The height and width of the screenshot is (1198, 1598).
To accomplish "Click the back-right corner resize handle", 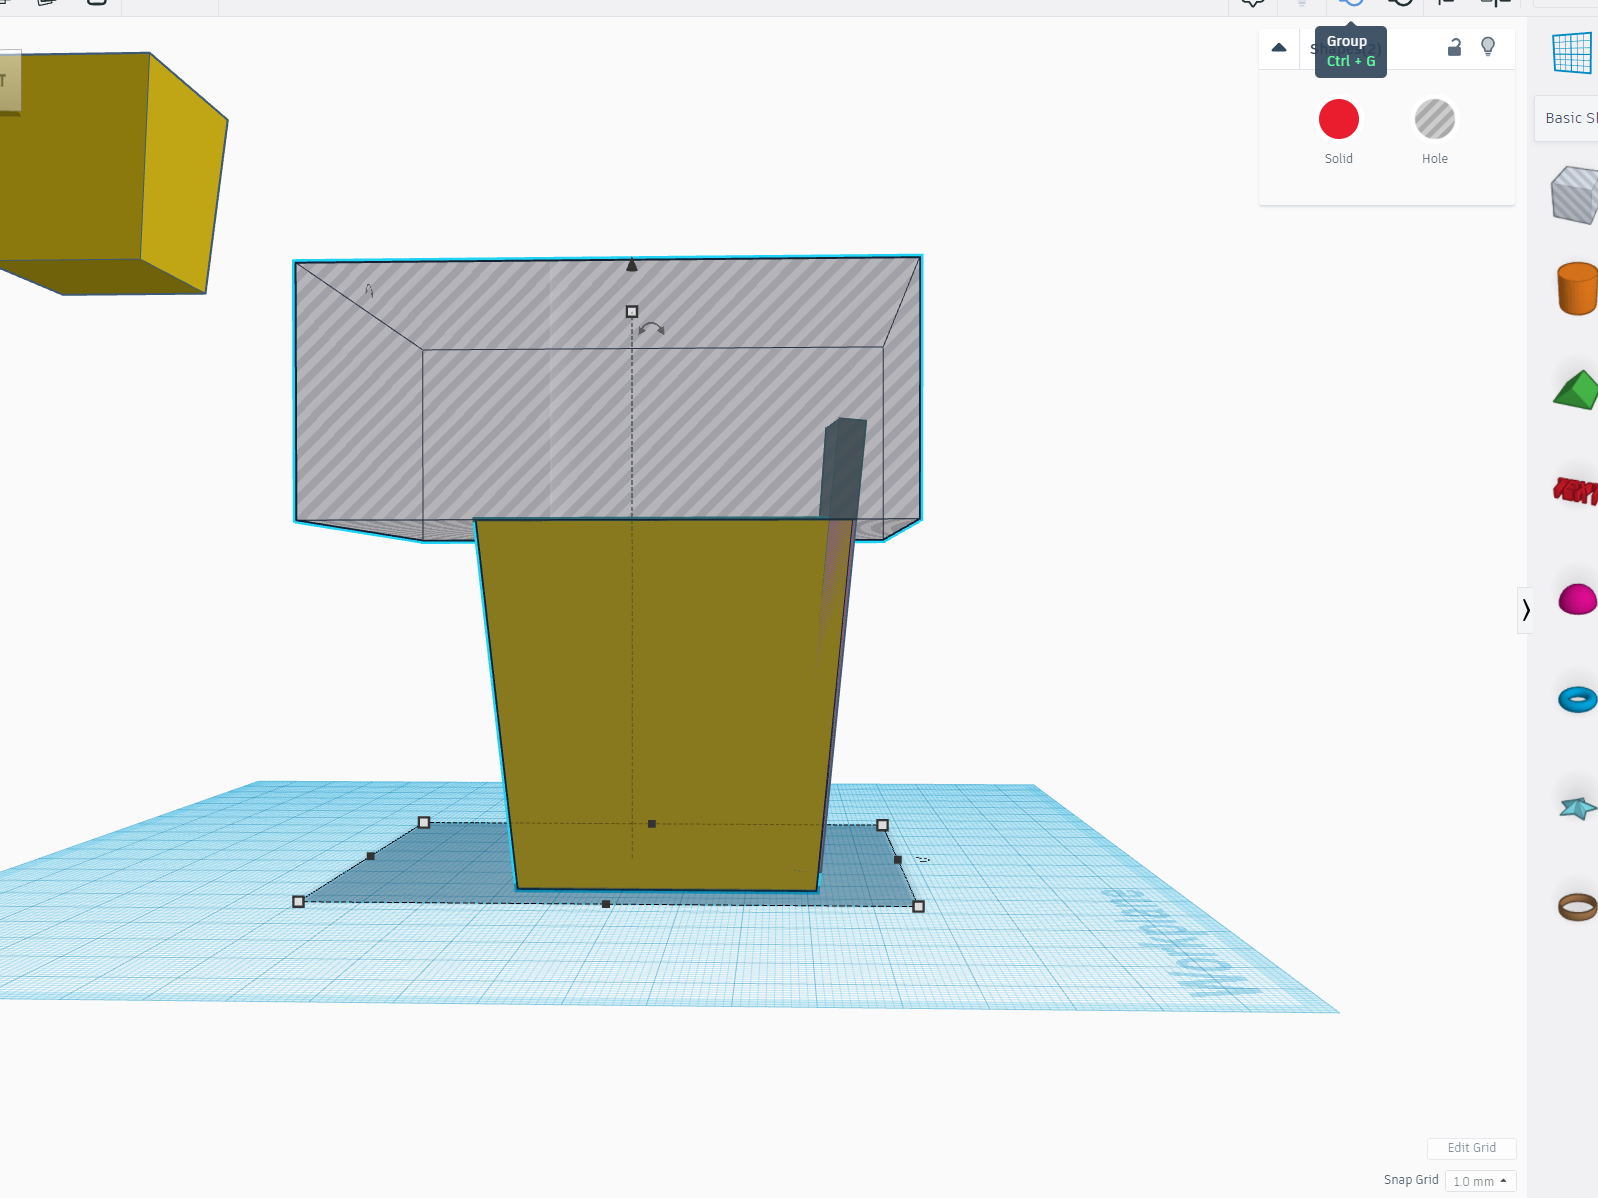I will [882, 825].
